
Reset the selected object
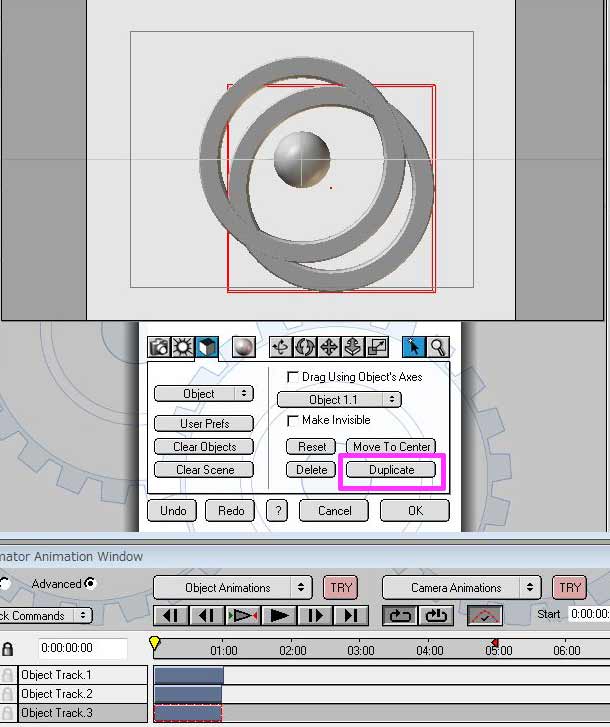(311, 446)
